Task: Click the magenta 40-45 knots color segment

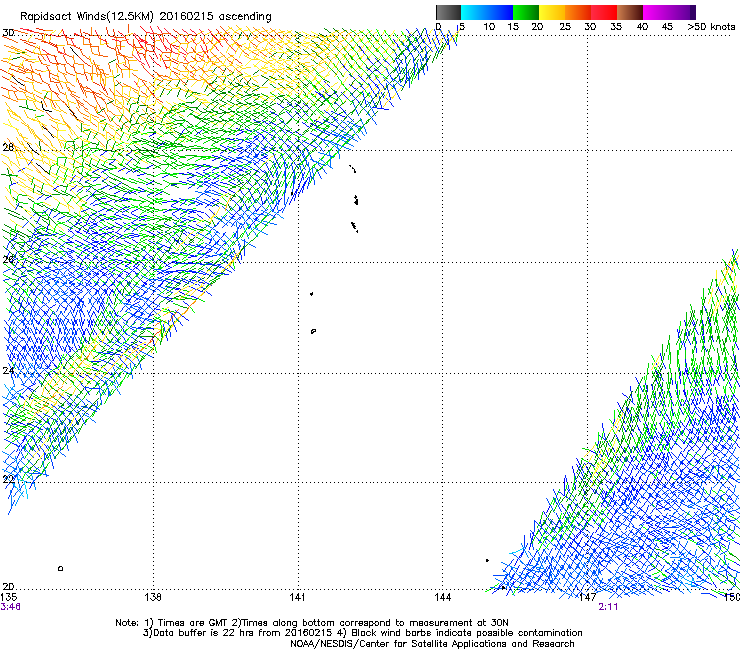Action: point(656,12)
